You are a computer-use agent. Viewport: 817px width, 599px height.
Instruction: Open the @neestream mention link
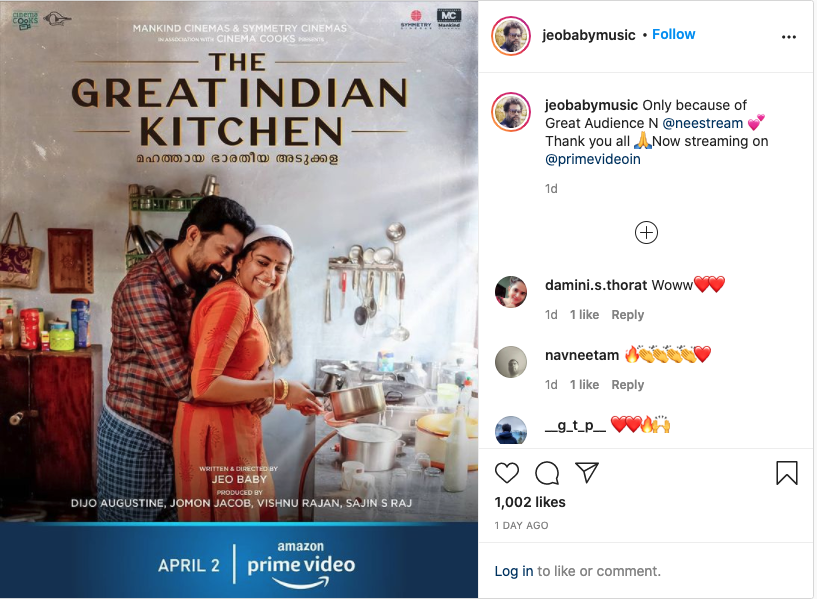702,123
